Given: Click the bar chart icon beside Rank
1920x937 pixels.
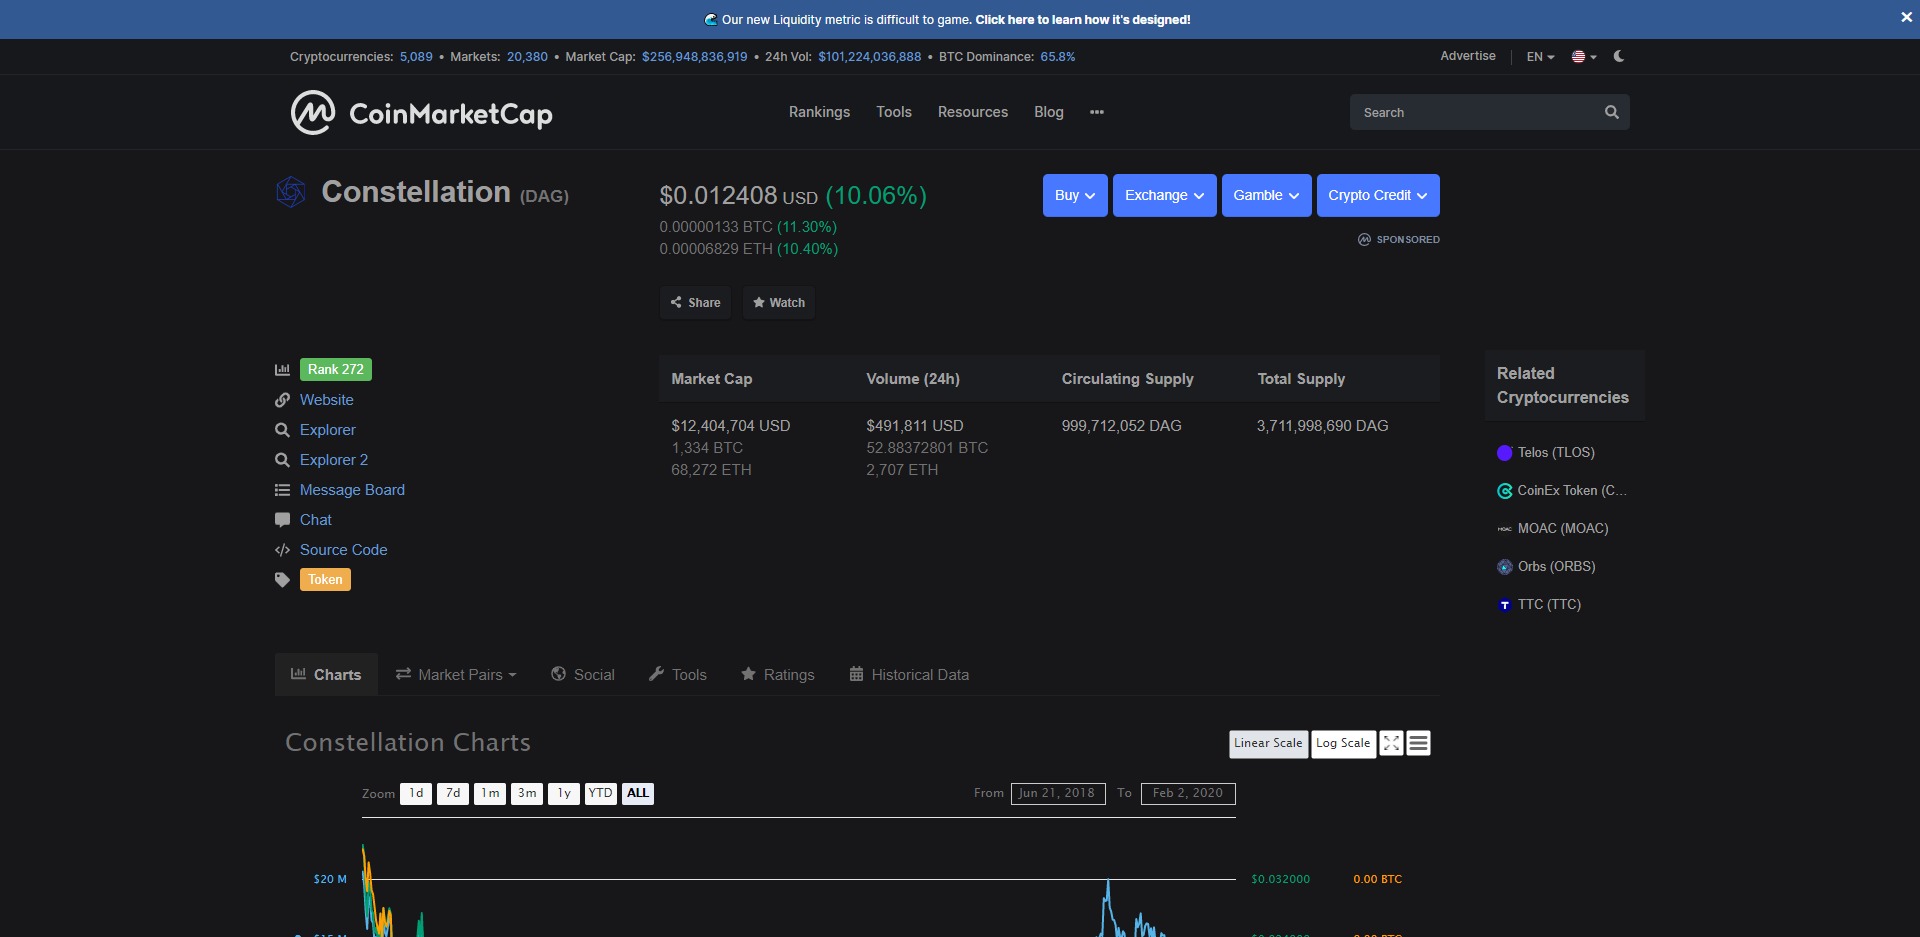Looking at the screenshot, I should click(282, 370).
